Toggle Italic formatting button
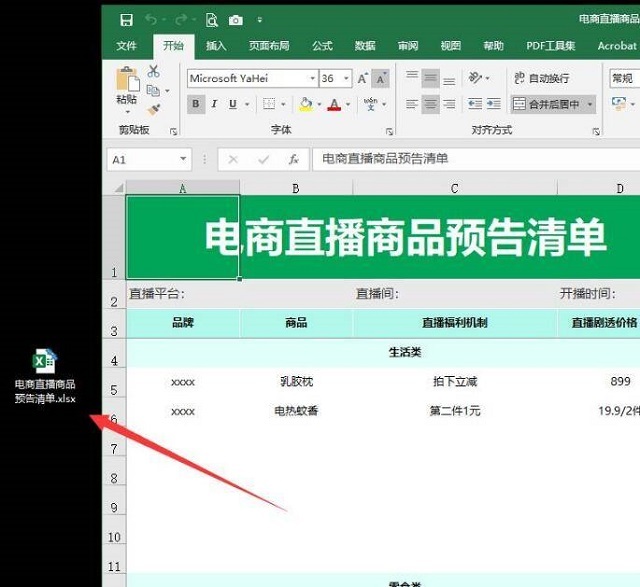 [x=214, y=104]
